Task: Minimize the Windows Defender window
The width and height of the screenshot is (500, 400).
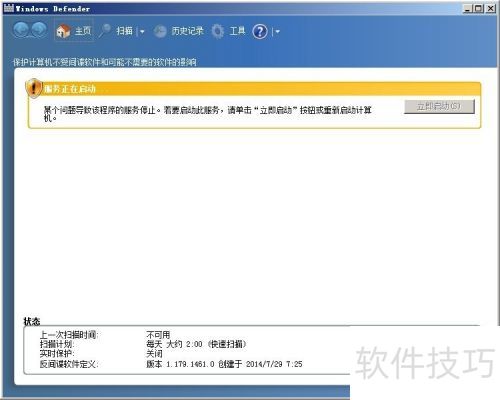Action: [x=468, y=9]
